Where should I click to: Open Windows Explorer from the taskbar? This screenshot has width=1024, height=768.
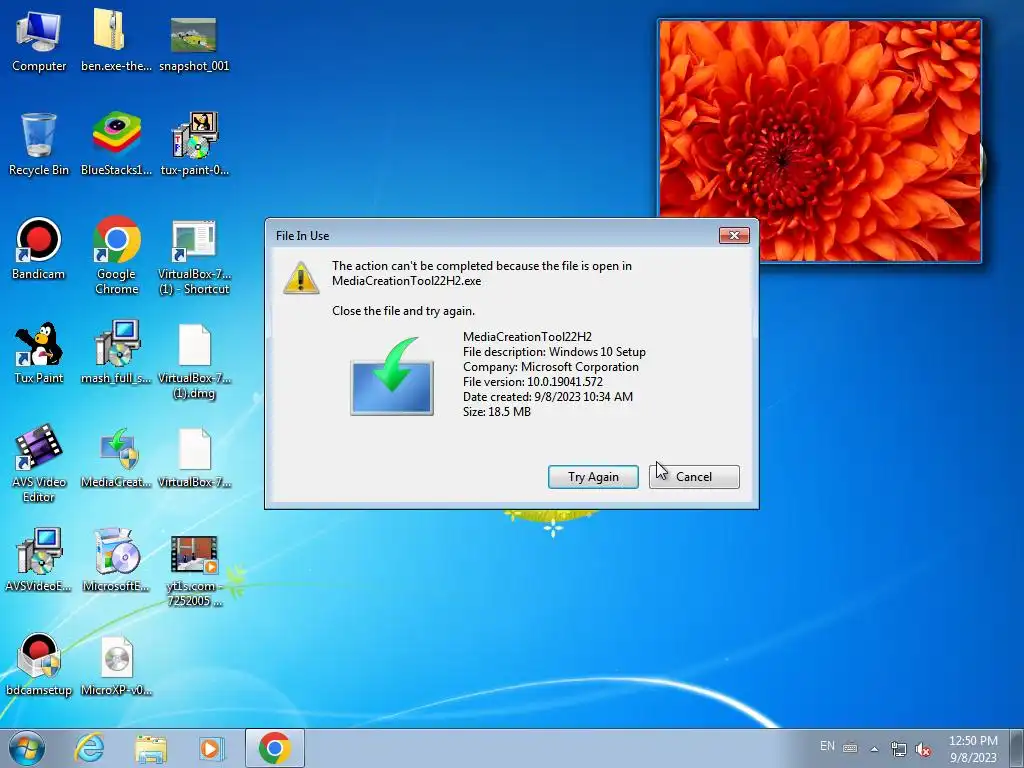151,748
